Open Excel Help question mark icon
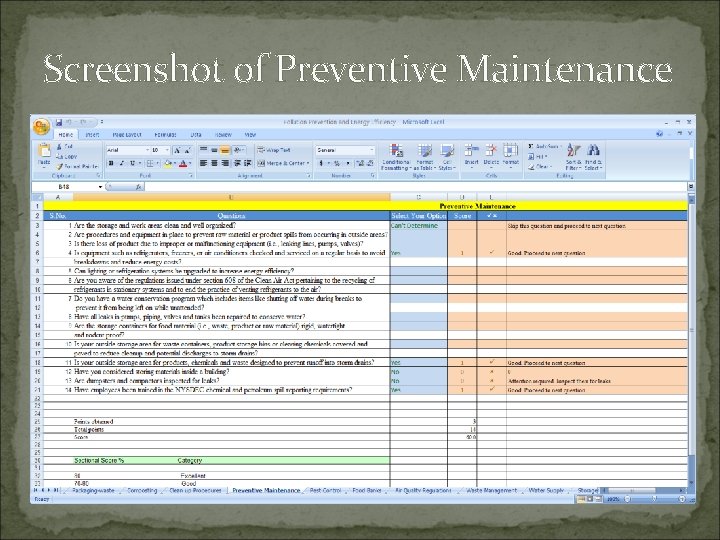This screenshot has width=720, height=540. click(659, 134)
